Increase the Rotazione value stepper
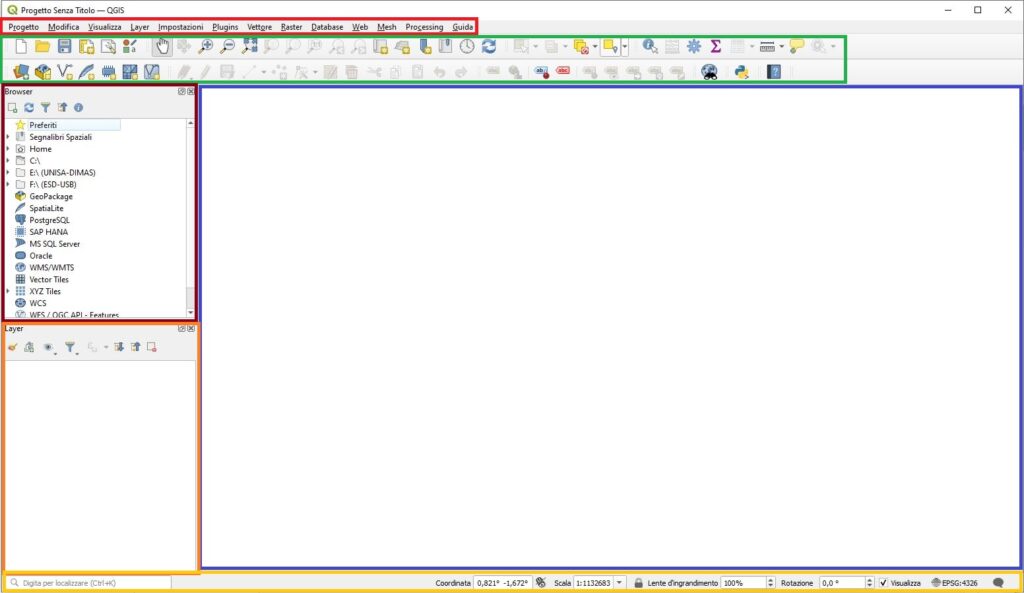The width and height of the screenshot is (1024, 593). (869, 580)
